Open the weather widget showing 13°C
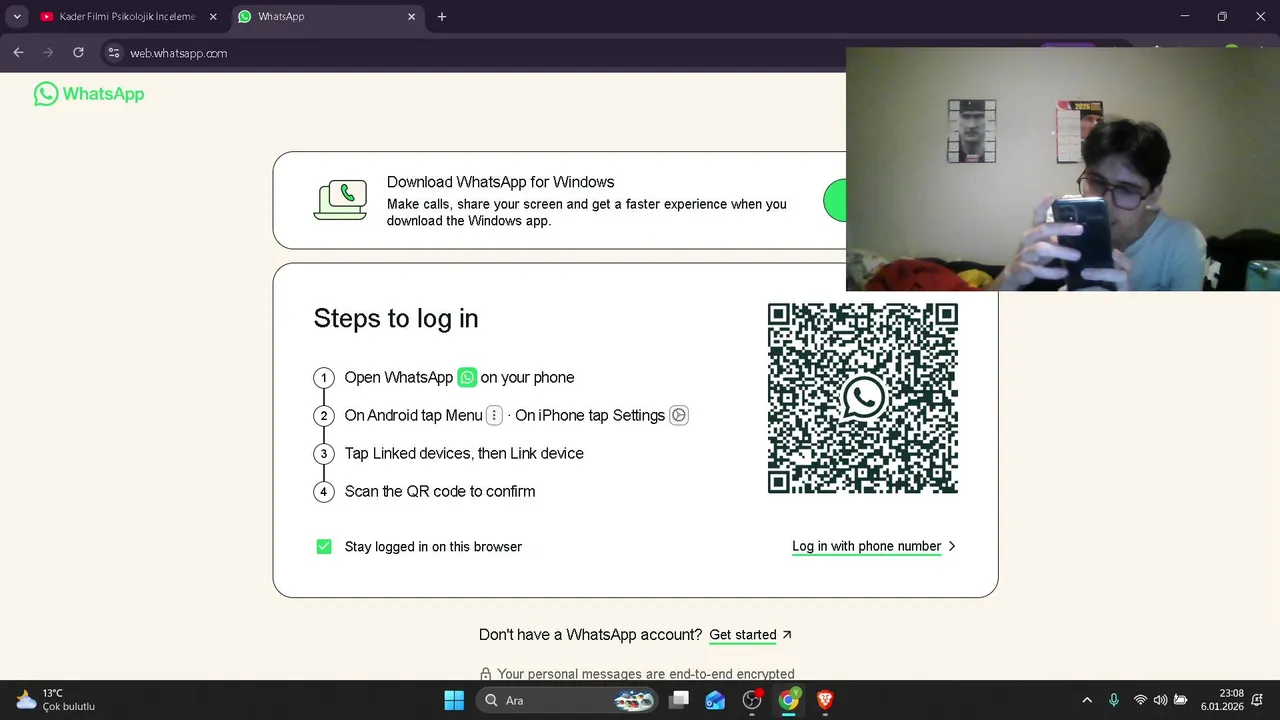Image resolution: width=1280 pixels, height=720 pixels. 56,700
